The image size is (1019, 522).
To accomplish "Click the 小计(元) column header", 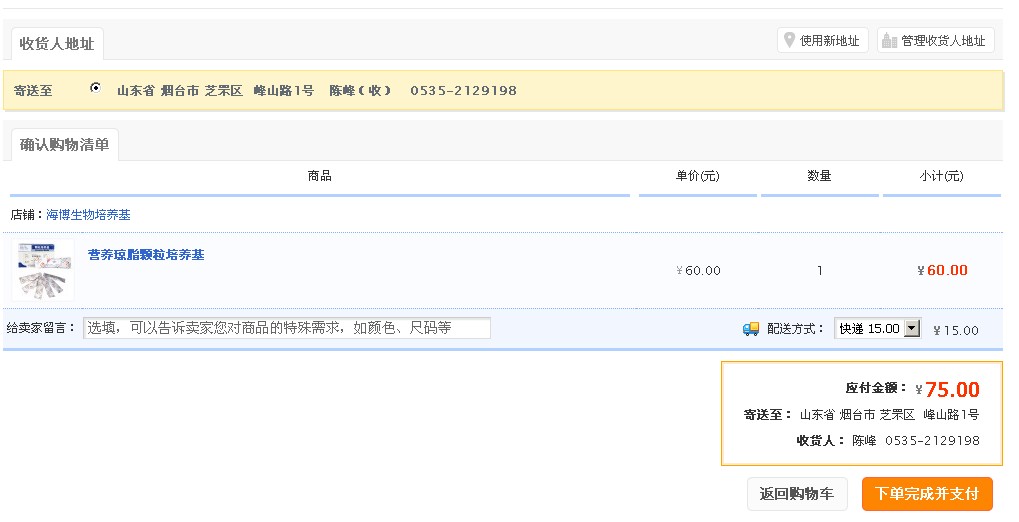I will (941, 176).
